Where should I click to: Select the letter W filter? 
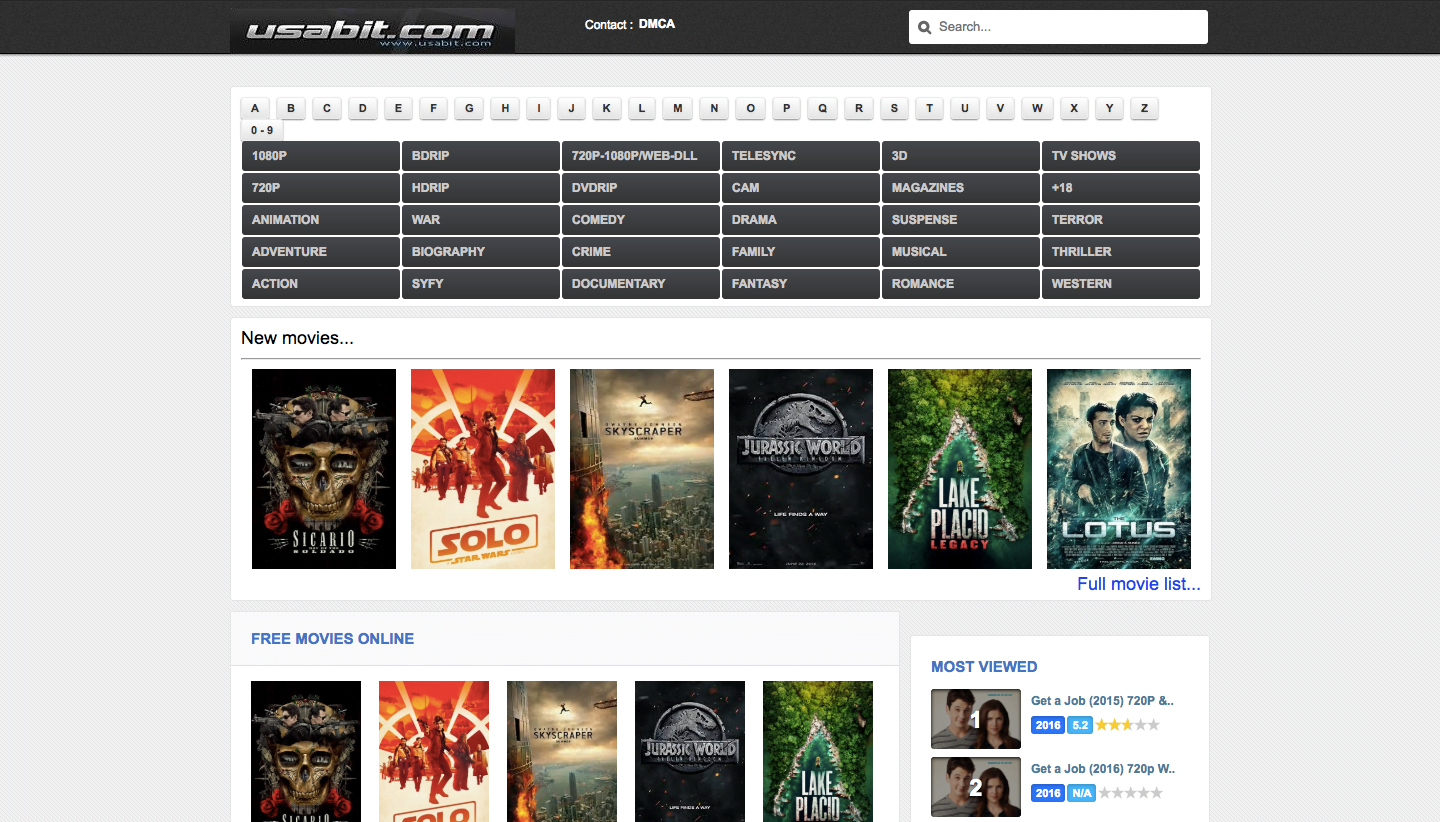[x=1037, y=108]
